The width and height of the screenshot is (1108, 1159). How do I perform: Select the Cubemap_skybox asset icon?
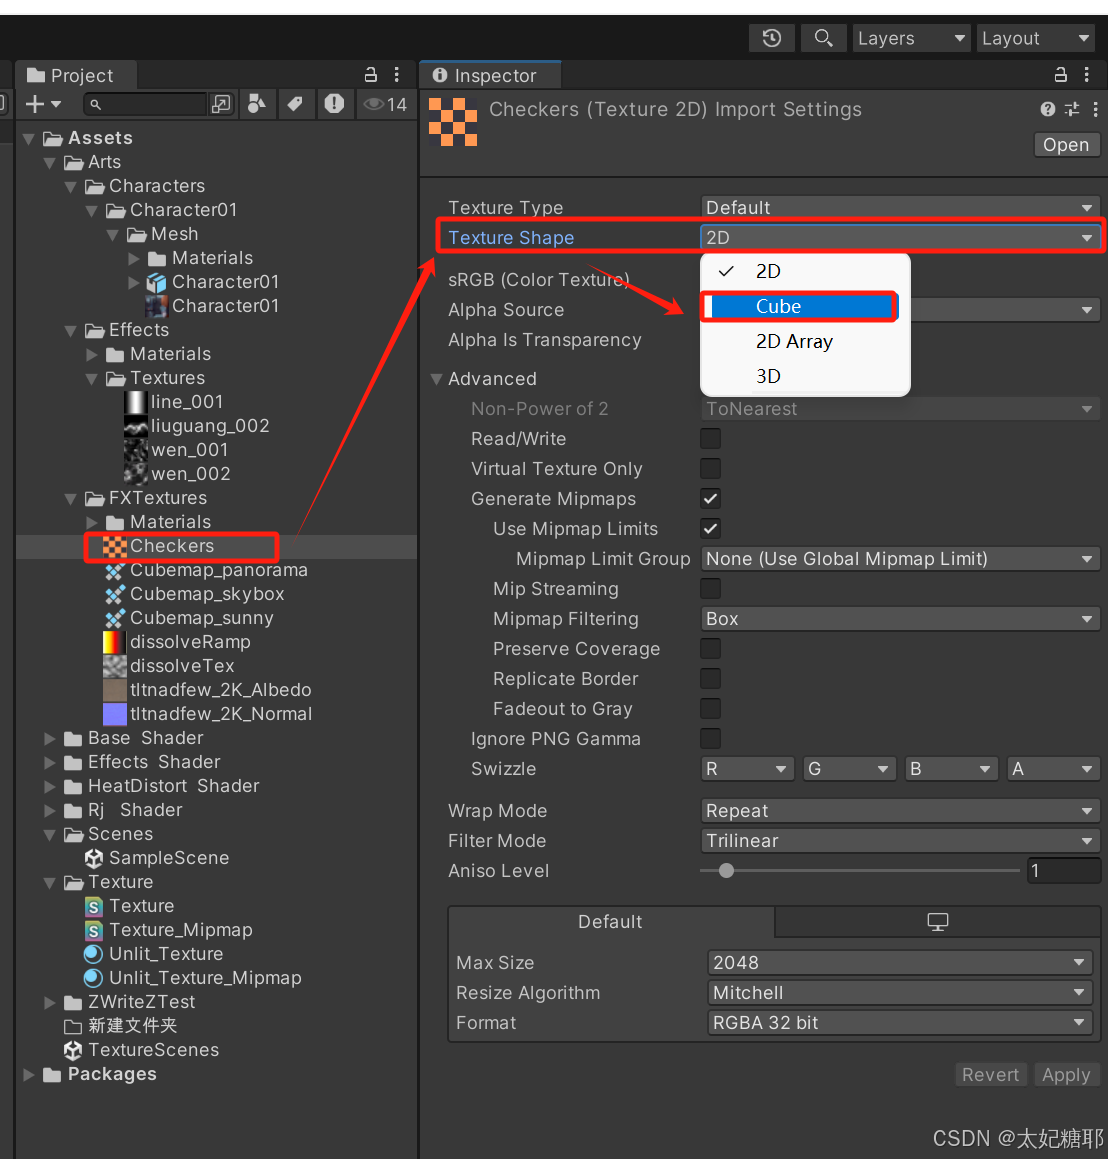coord(115,594)
